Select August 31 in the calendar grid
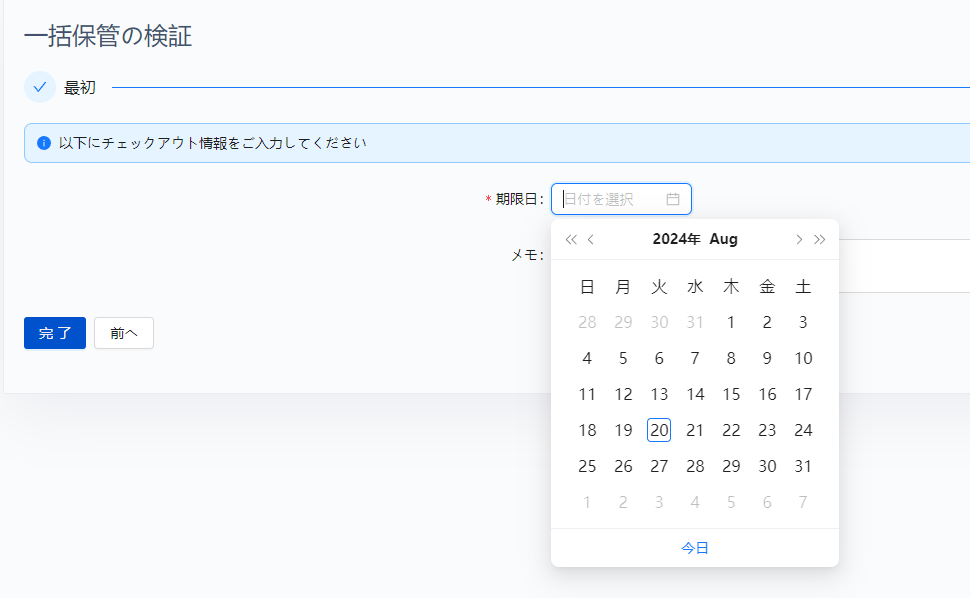Viewport: 970px width, 598px height. point(803,466)
